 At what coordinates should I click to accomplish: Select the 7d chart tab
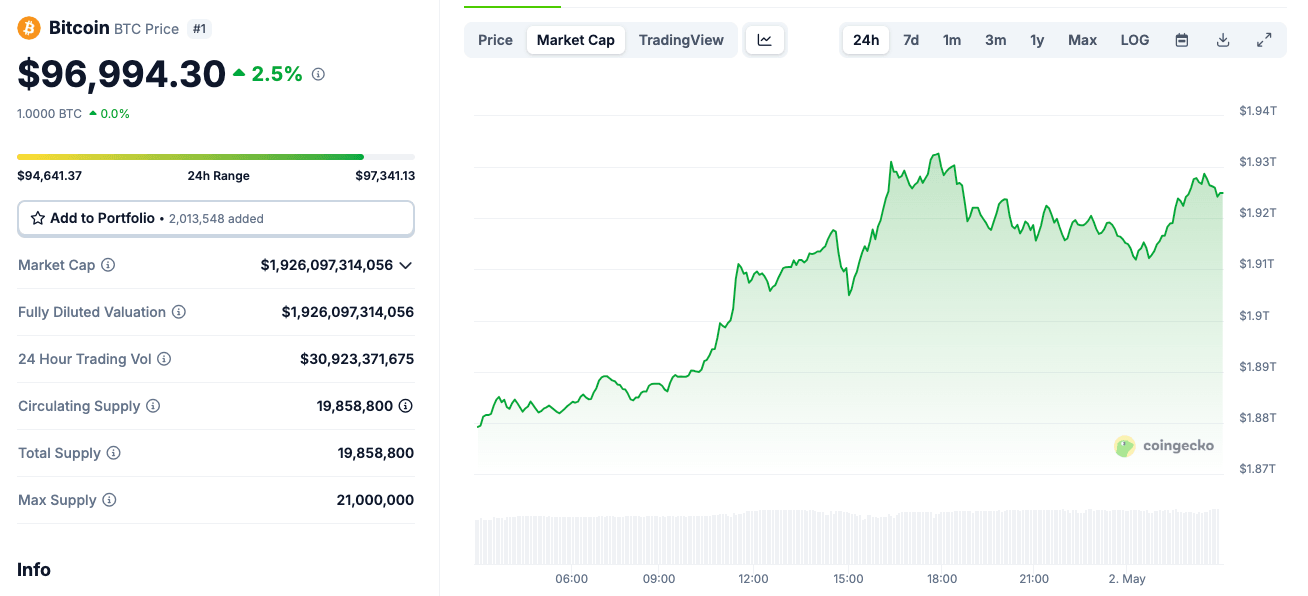pos(910,39)
